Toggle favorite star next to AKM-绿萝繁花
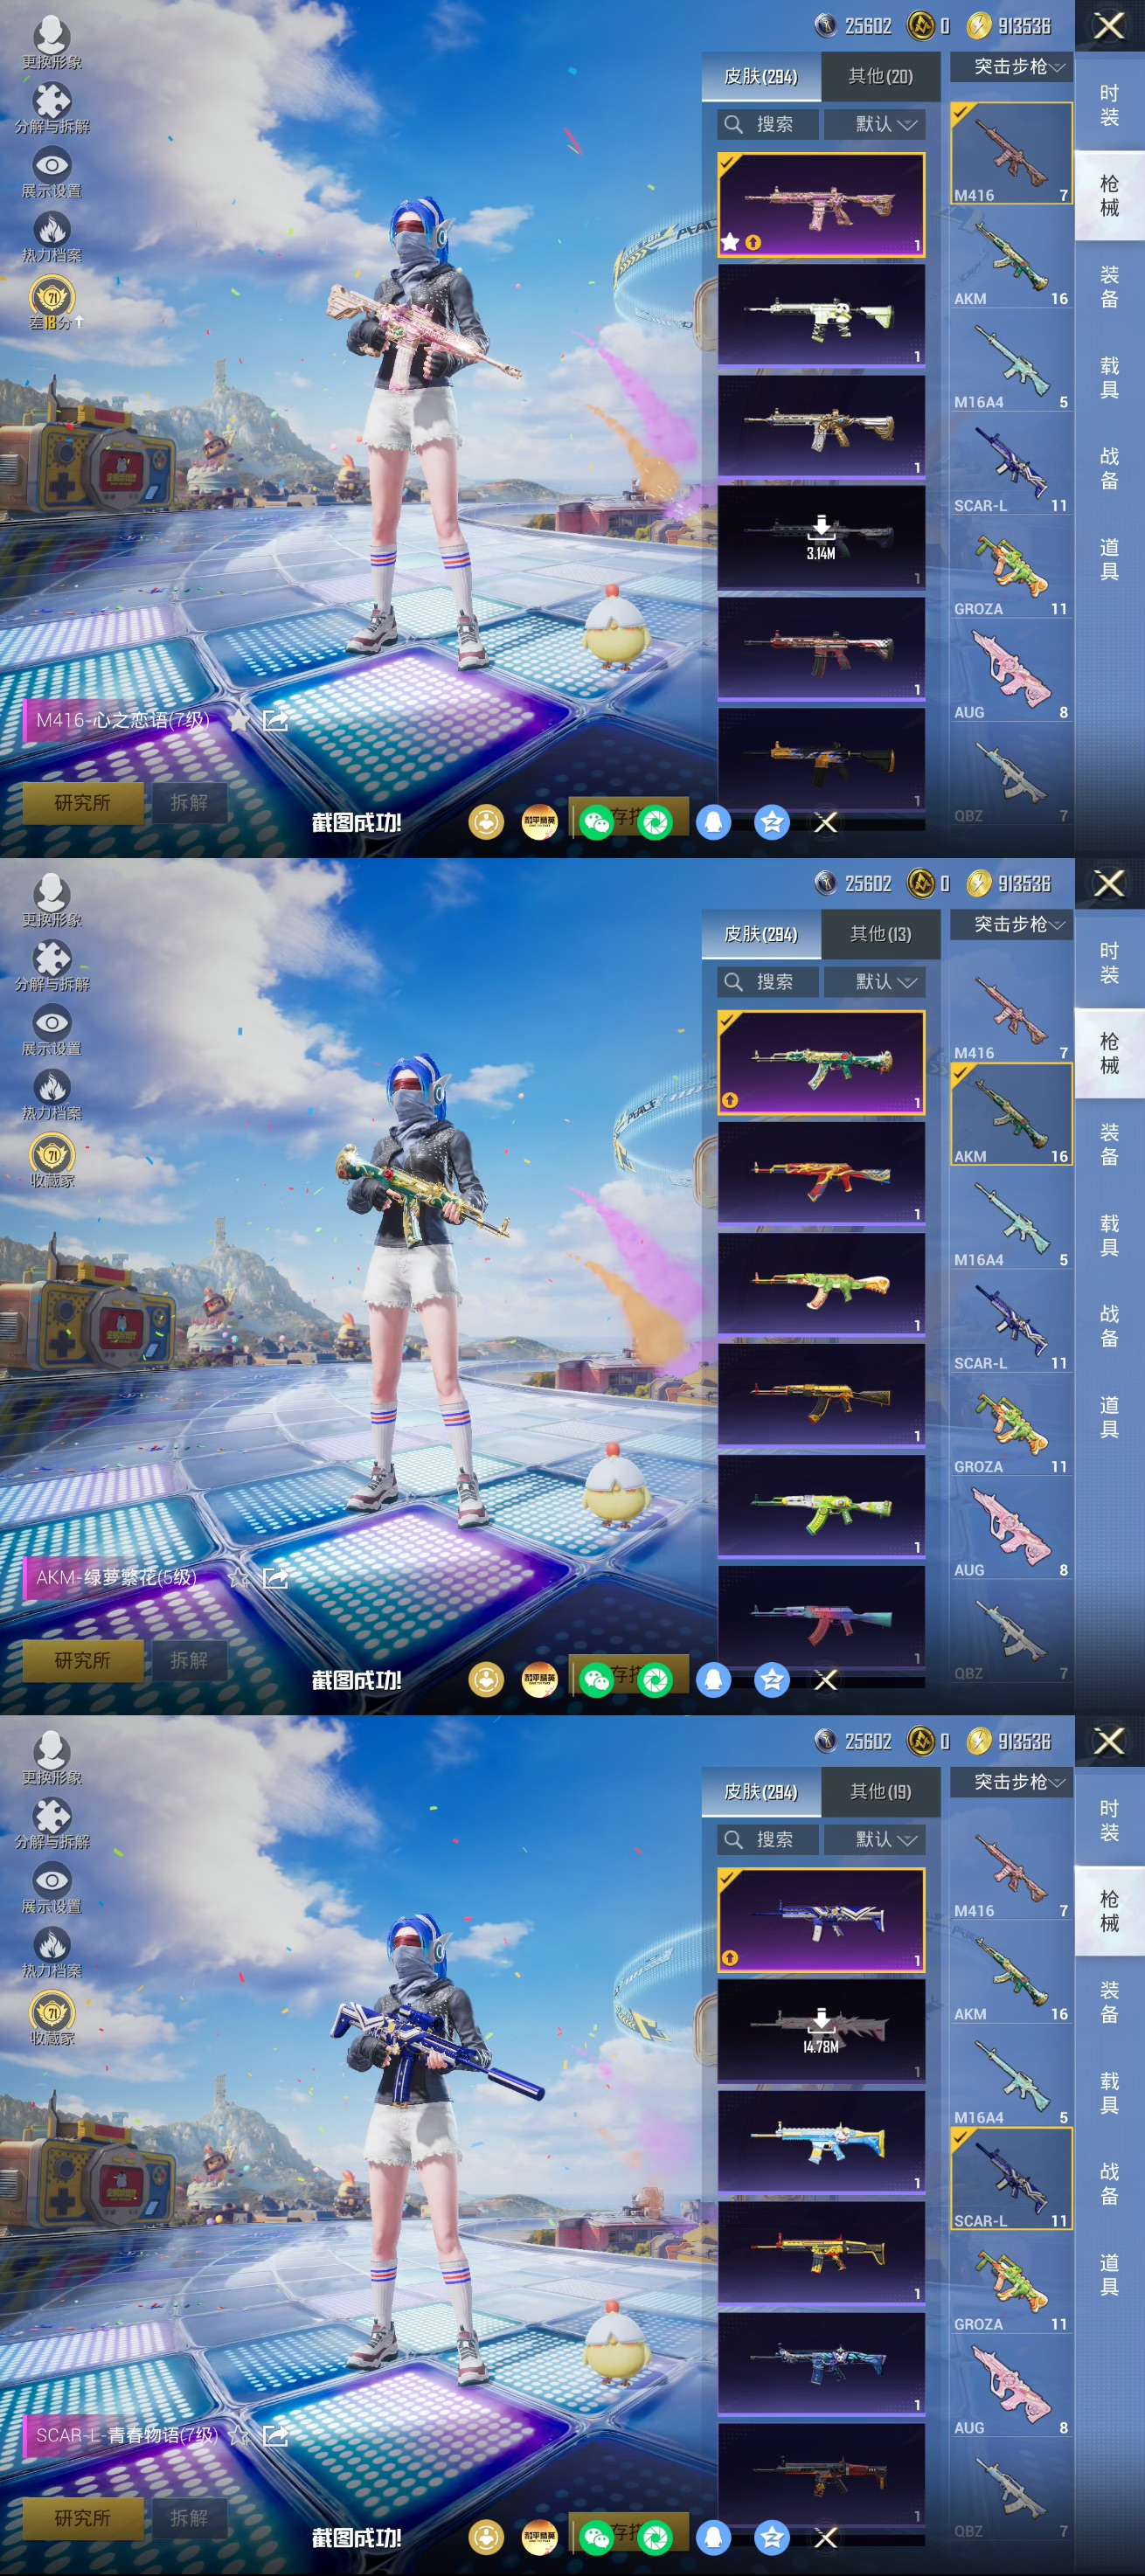Viewport: 1145px width, 2576px height. [239, 1578]
